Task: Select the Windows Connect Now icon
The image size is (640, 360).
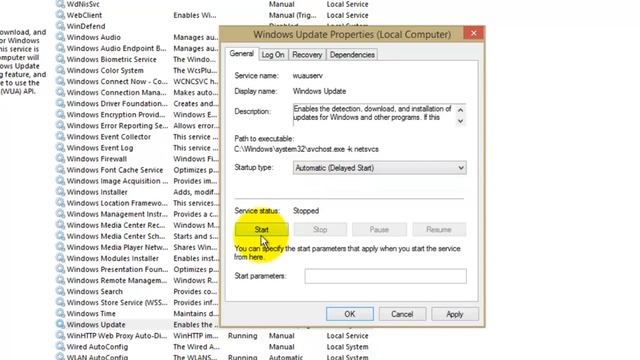Action: (x=60, y=81)
